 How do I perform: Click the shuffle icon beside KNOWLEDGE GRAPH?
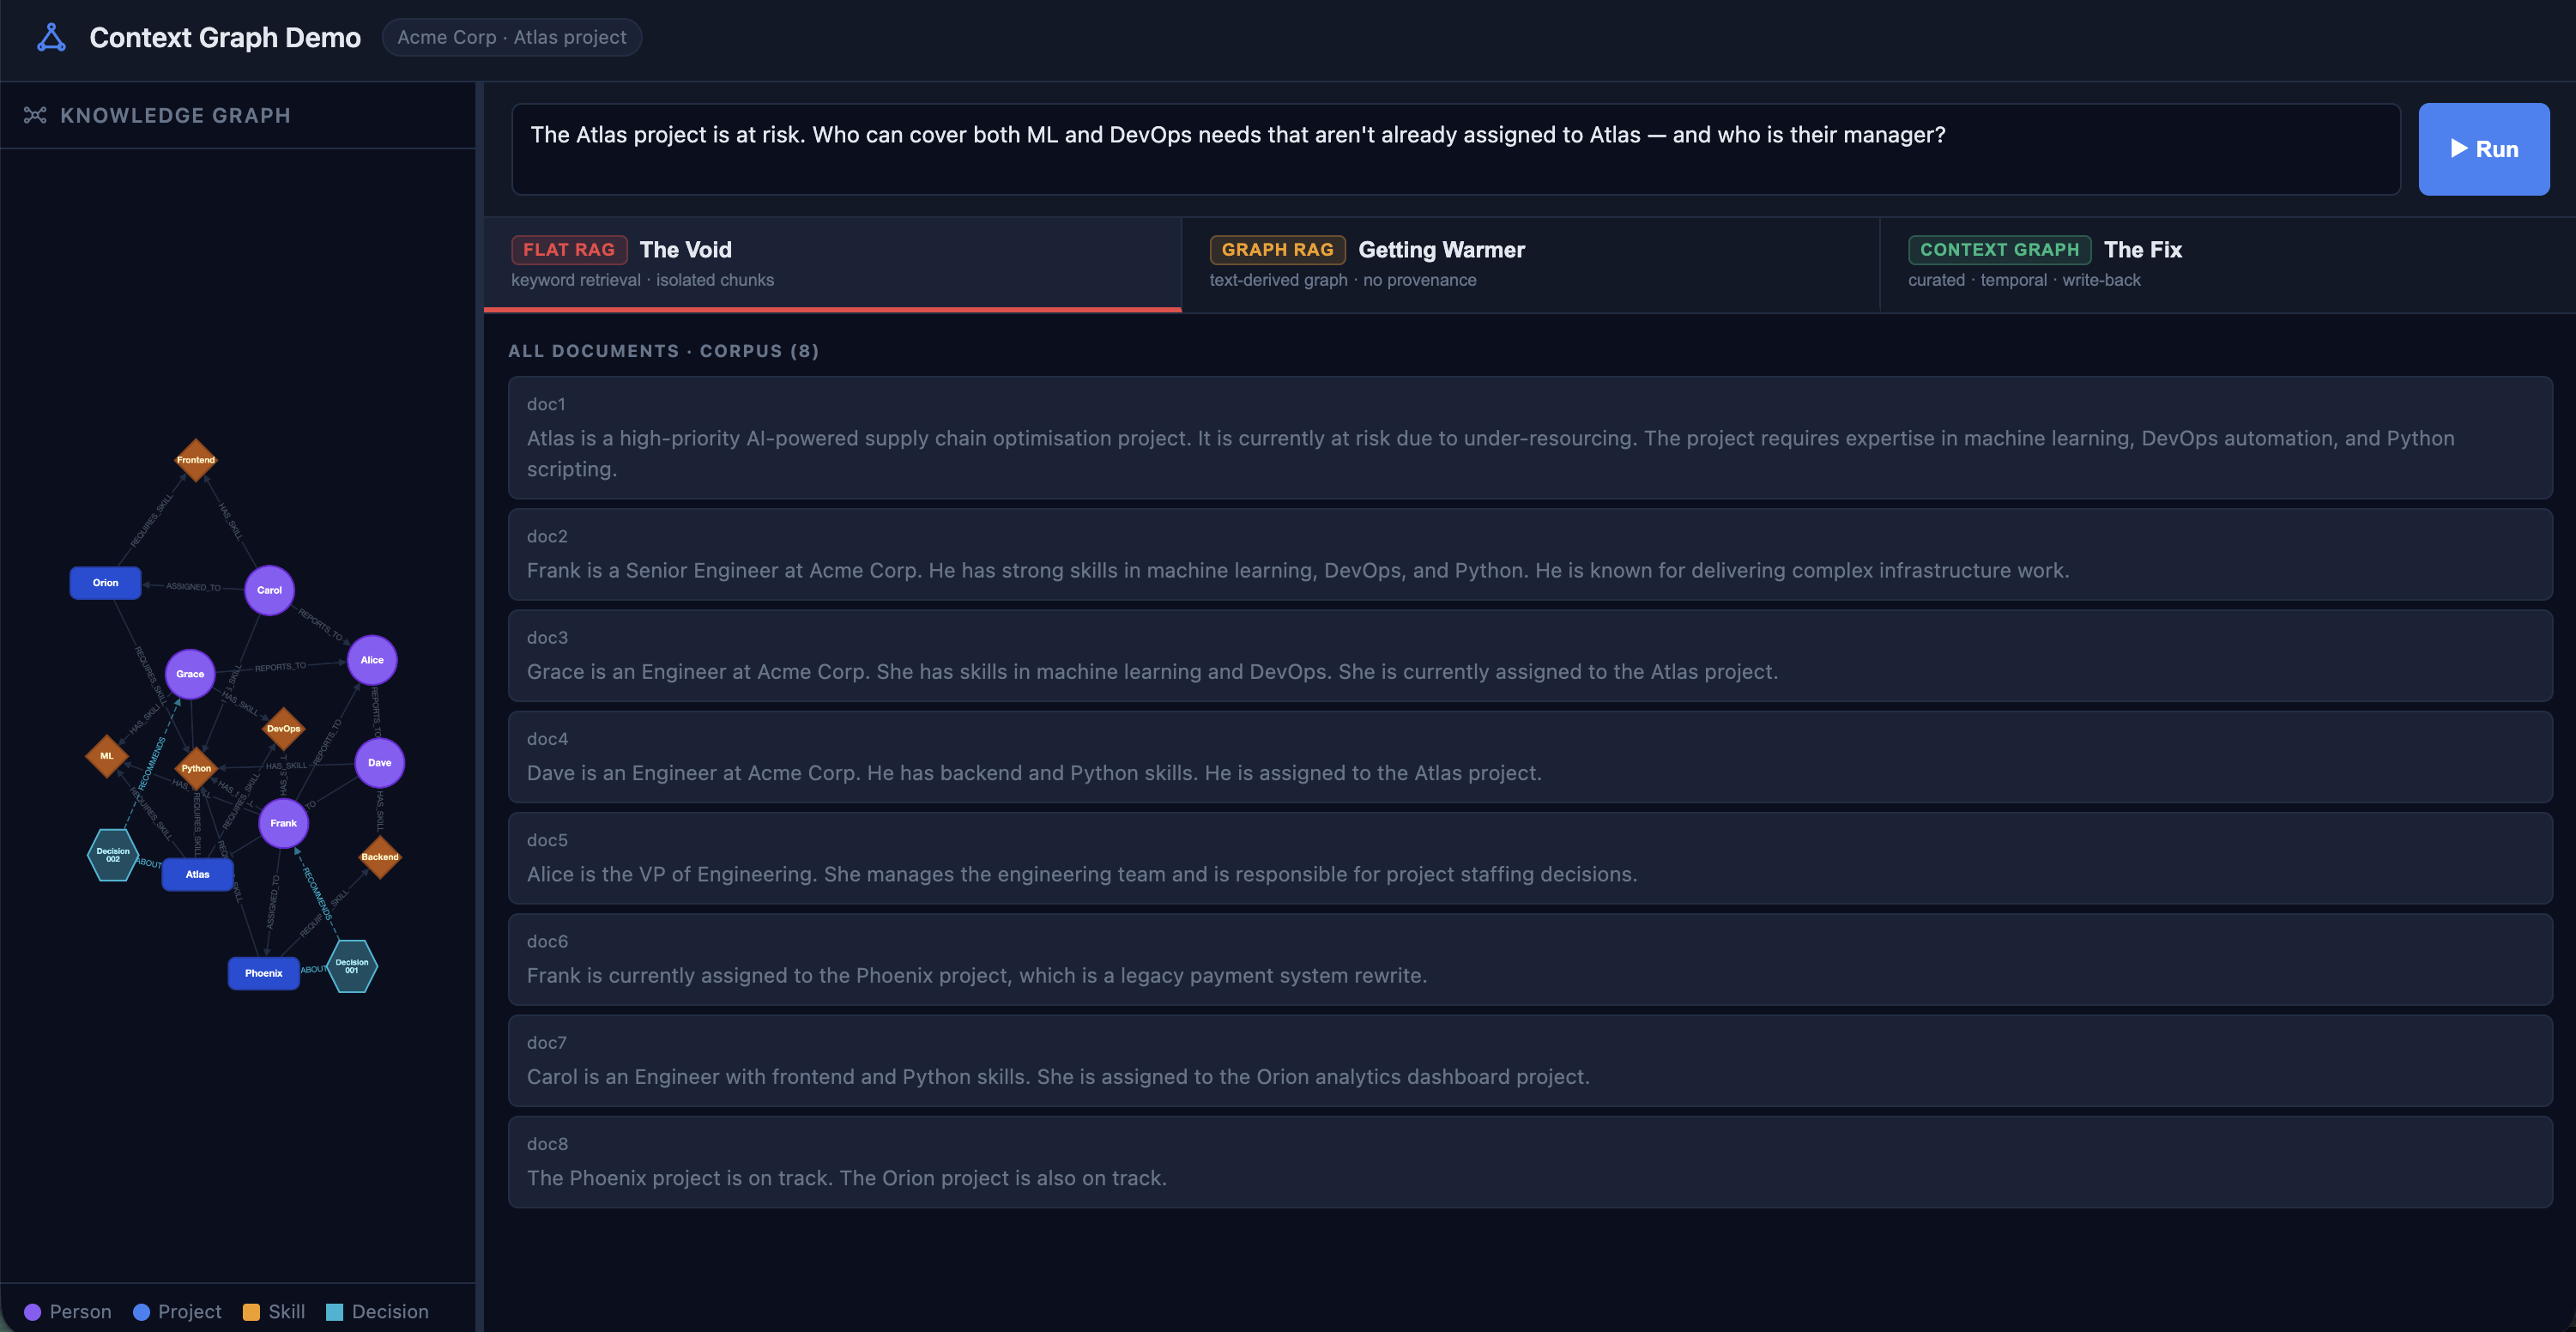(36, 115)
